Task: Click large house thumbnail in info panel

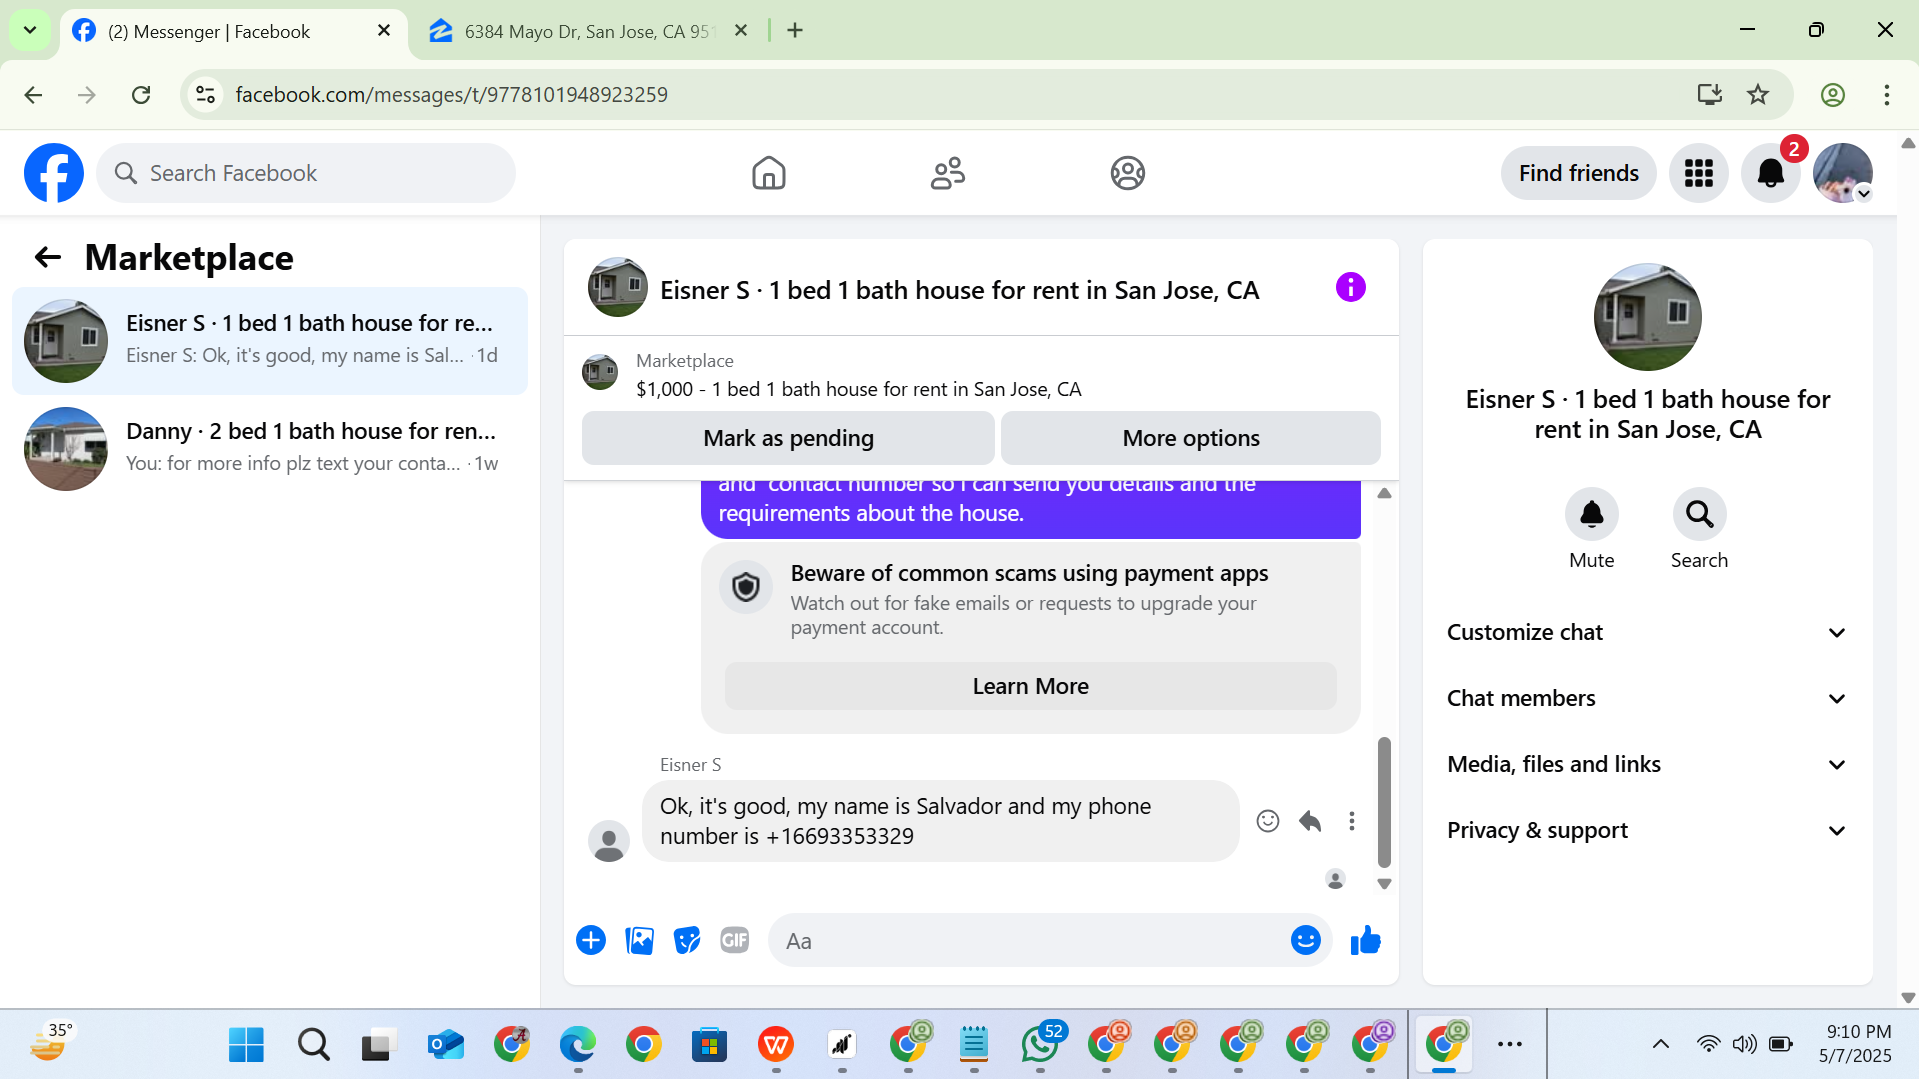Action: click(1647, 317)
